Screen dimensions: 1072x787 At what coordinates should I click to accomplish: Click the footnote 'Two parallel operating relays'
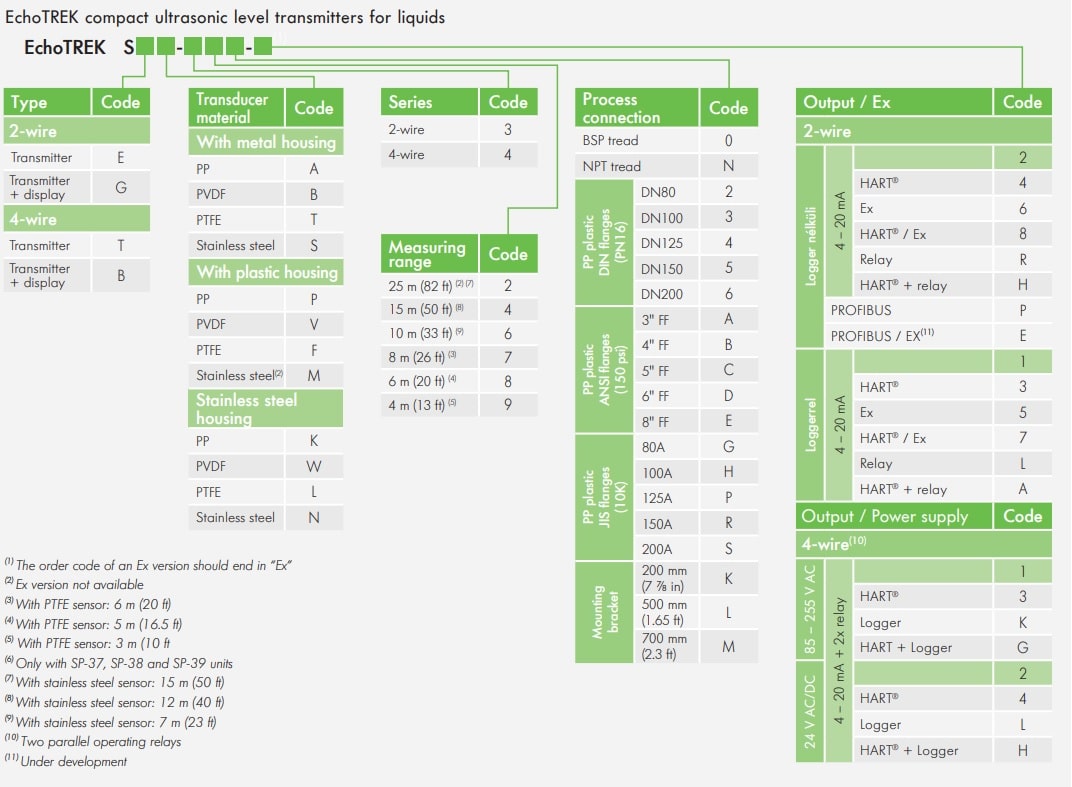coord(93,741)
